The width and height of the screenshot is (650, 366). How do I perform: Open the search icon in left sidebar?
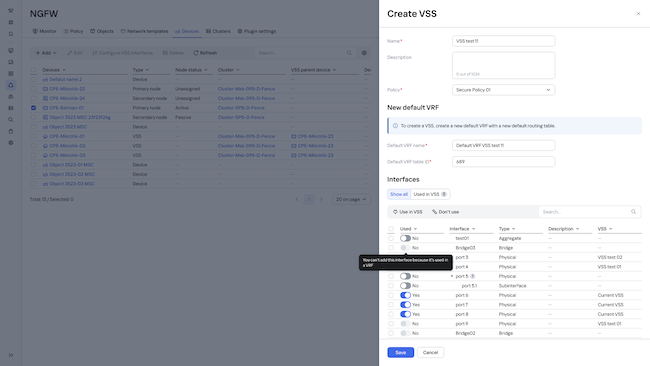(11, 119)
